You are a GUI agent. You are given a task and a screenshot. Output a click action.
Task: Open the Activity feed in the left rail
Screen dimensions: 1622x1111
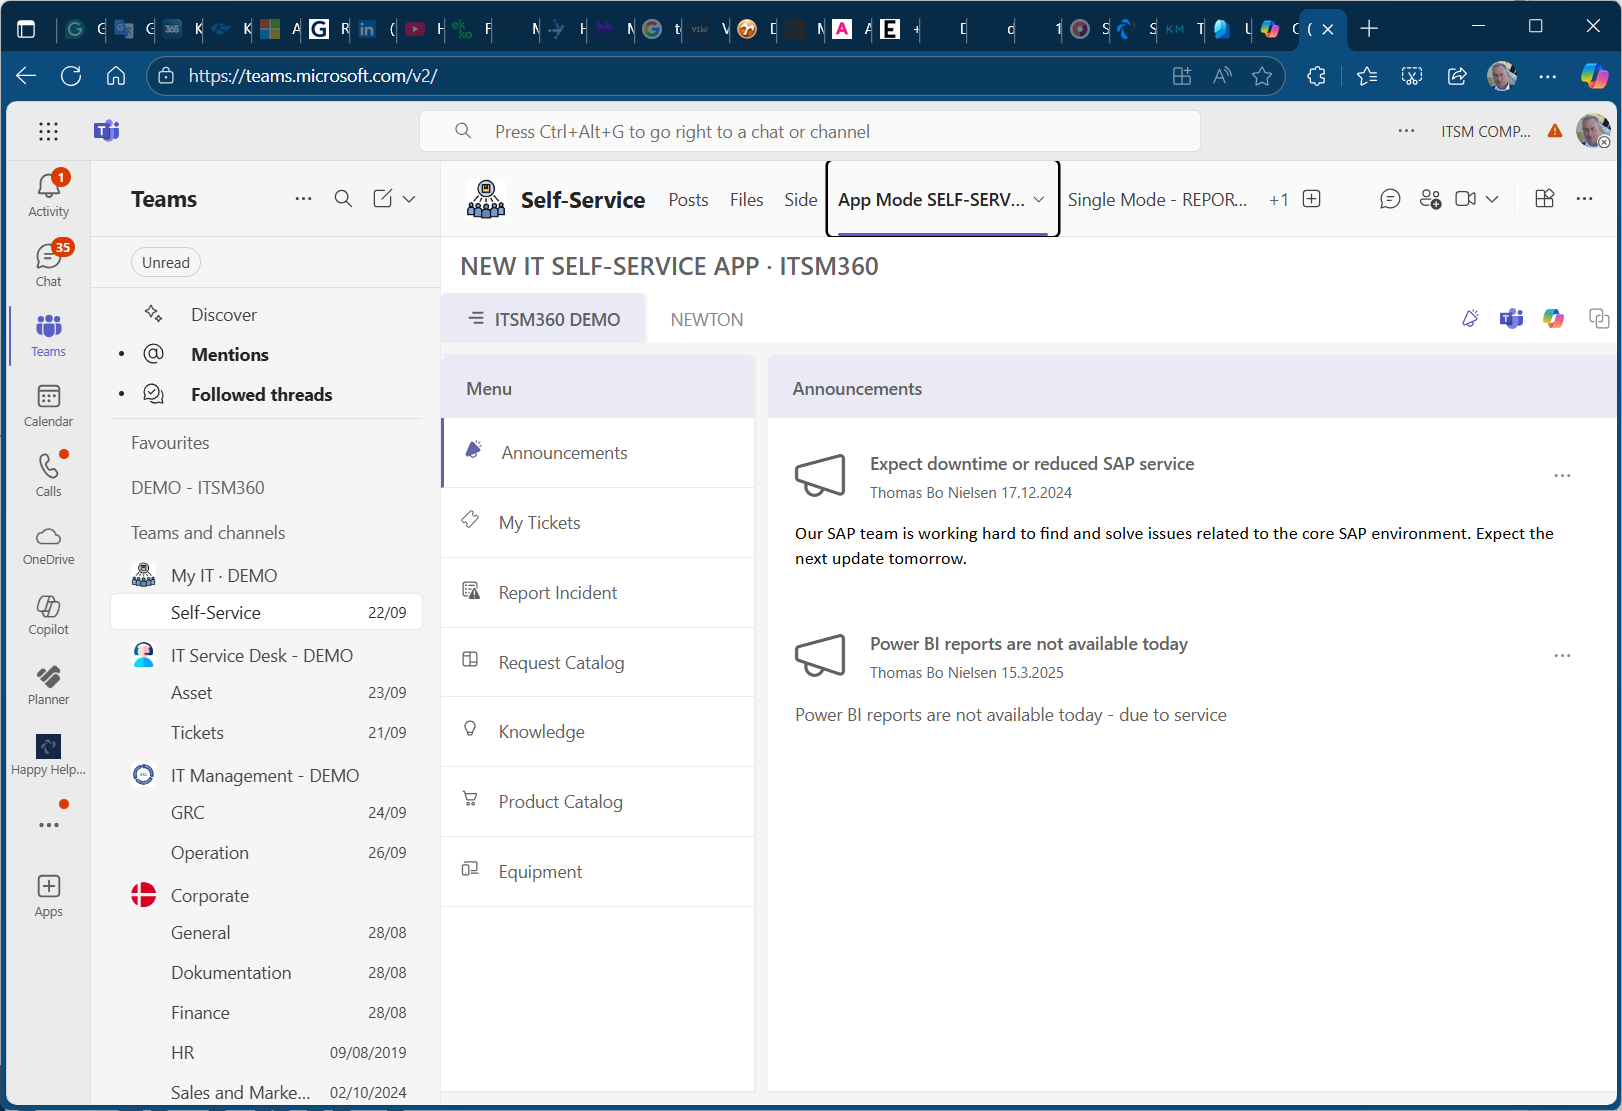pyautogui.click(x=48, y=190)
